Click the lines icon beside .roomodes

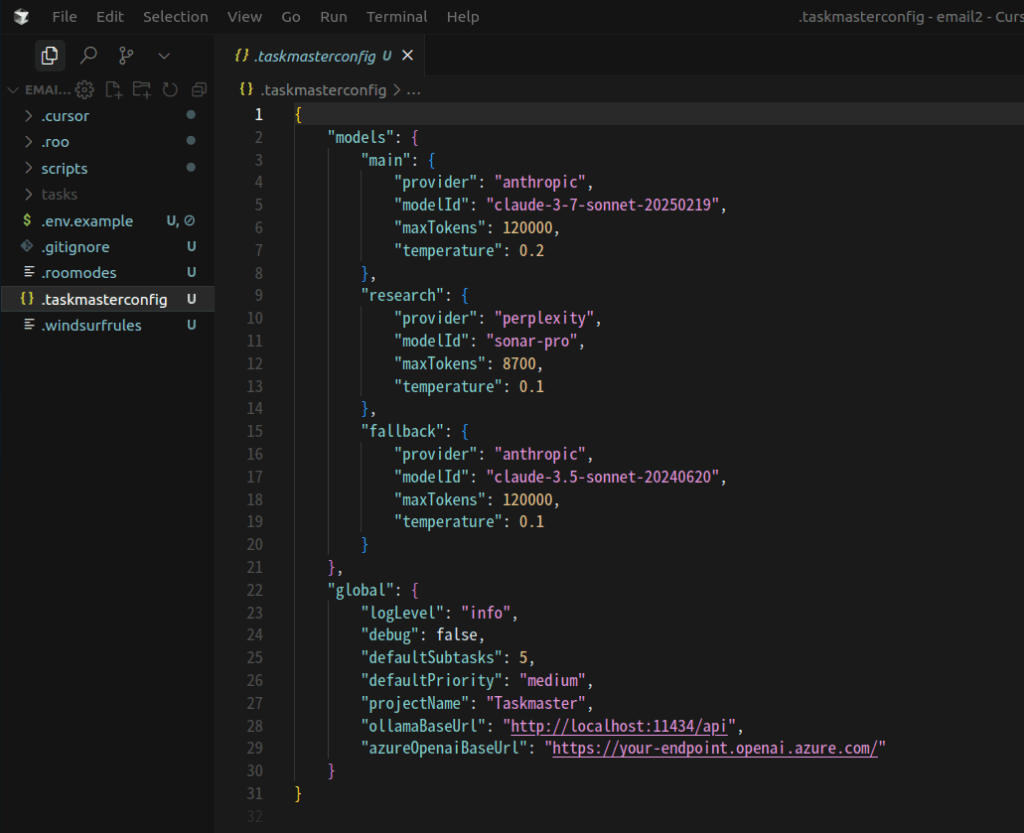click(29, 272)
